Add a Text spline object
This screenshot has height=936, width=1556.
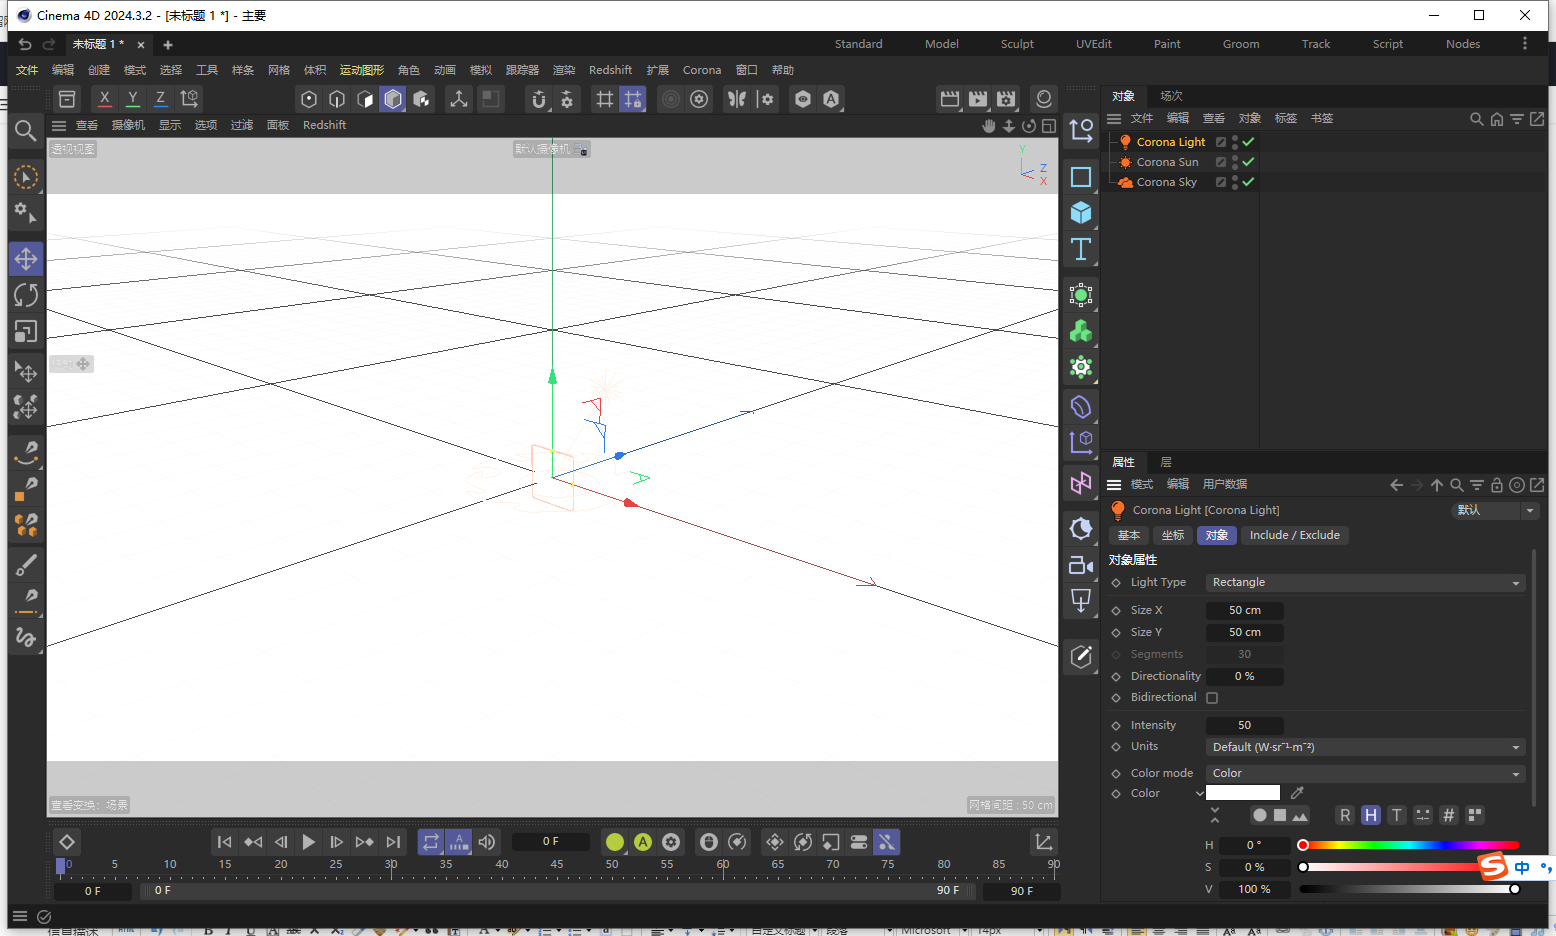tap(1081, 249)
